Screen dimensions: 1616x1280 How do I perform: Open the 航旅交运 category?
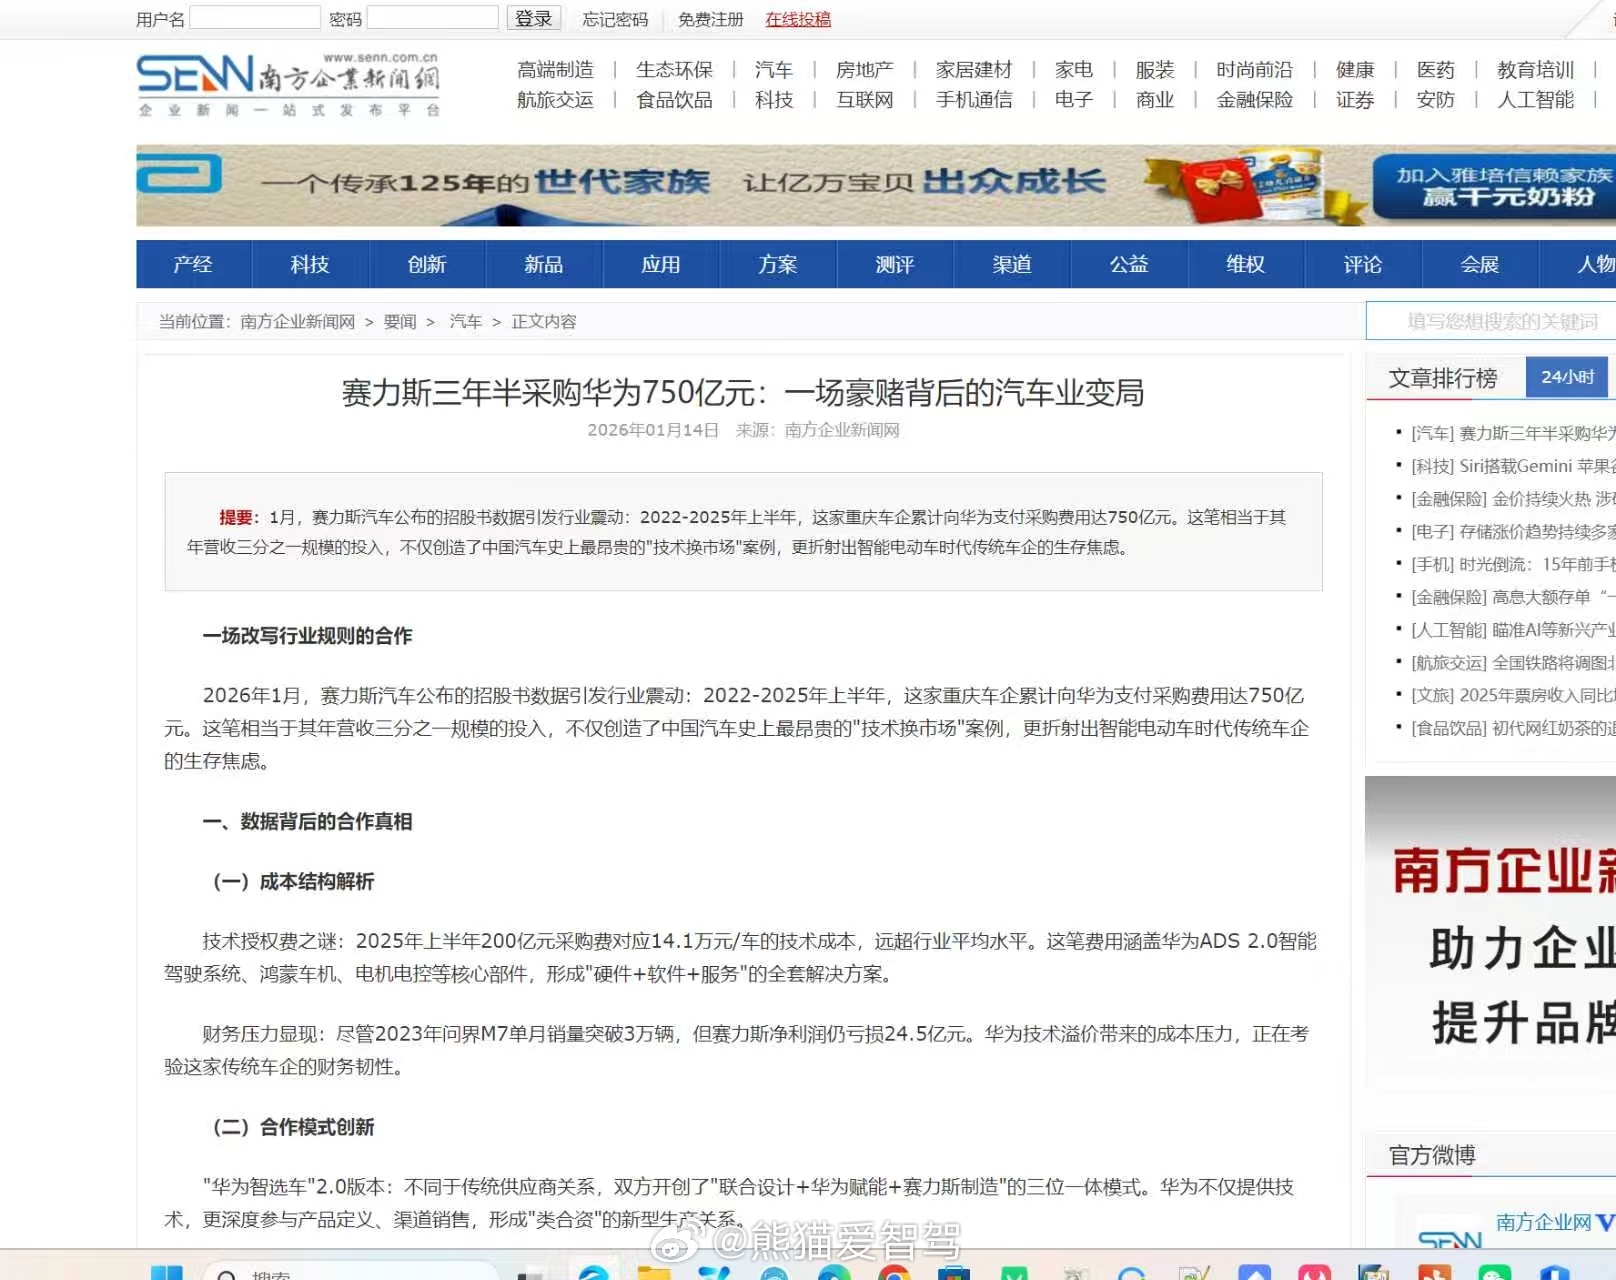coord(555,100)
